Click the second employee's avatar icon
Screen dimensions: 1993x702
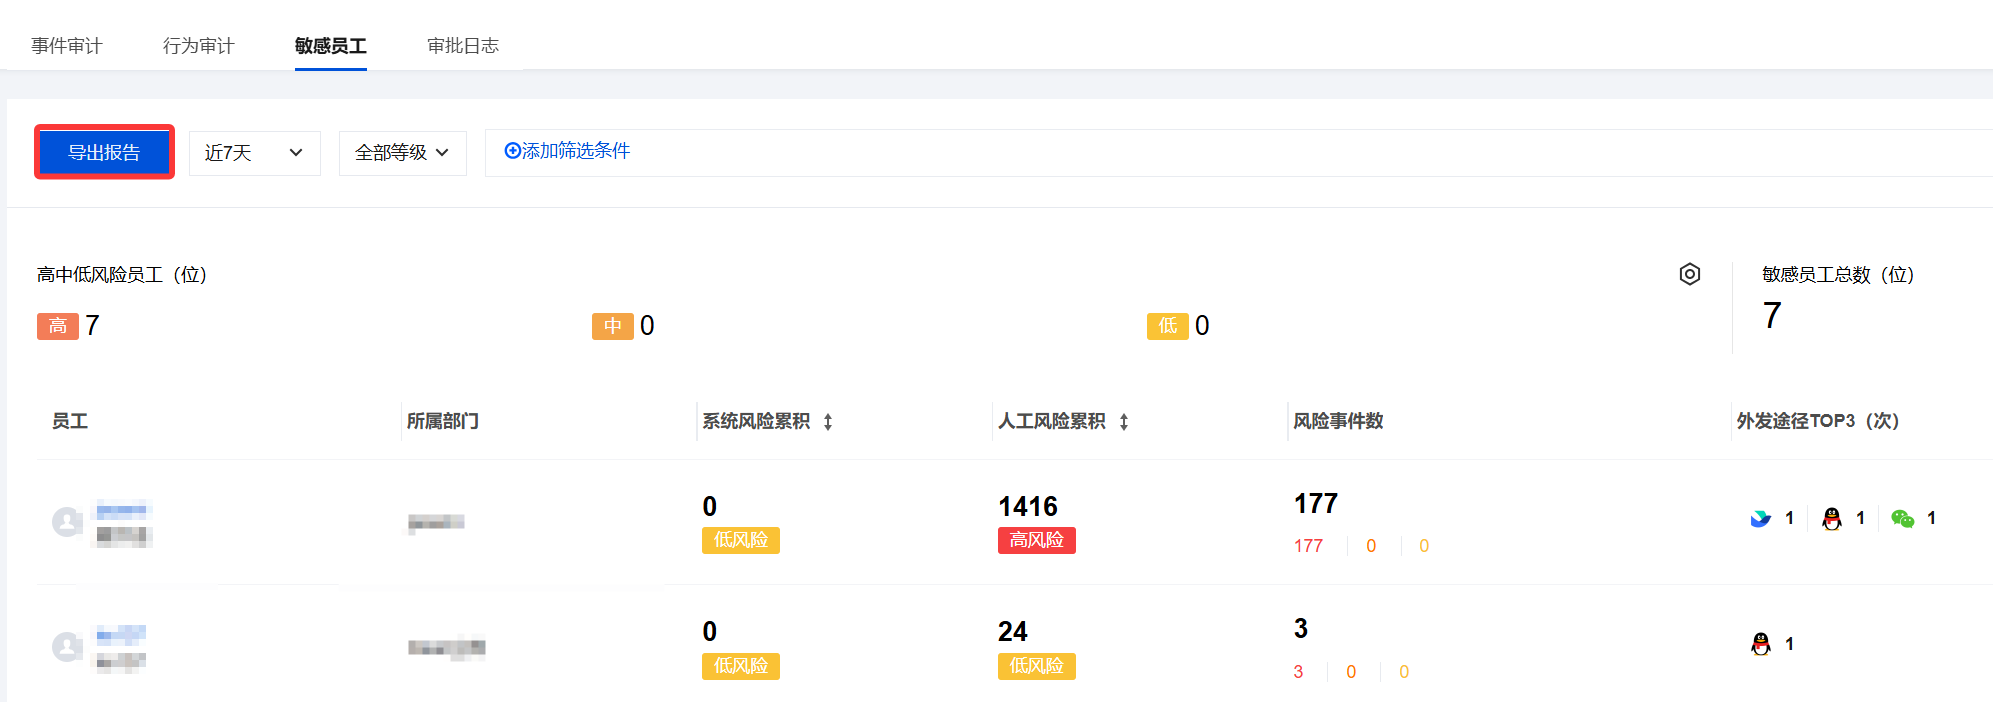67,647
